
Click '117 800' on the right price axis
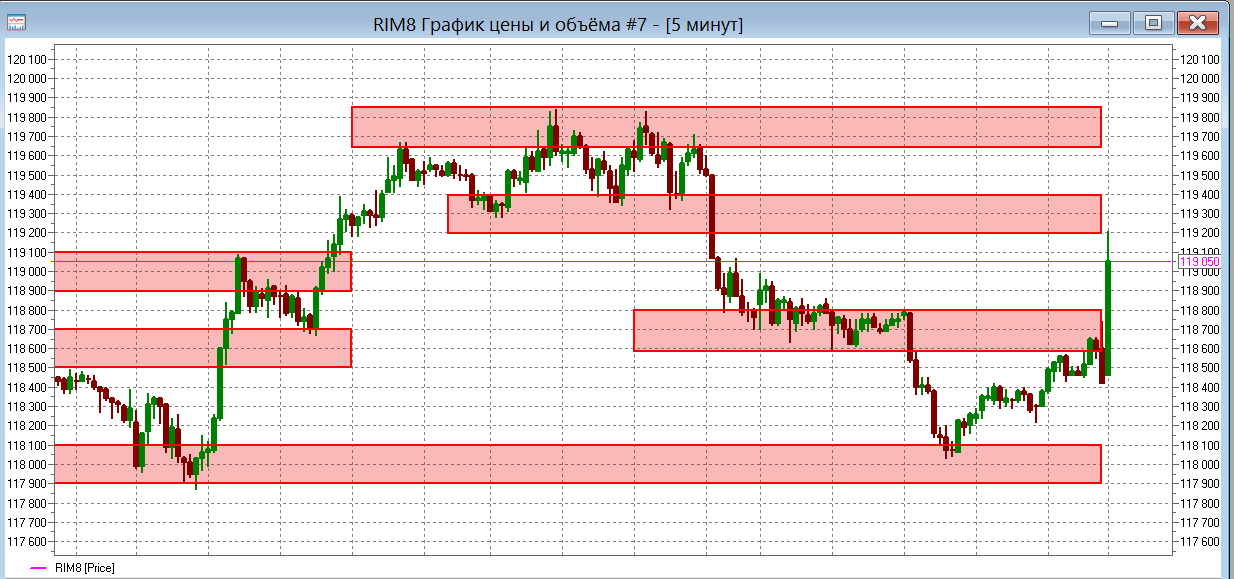coord(1200,503)
